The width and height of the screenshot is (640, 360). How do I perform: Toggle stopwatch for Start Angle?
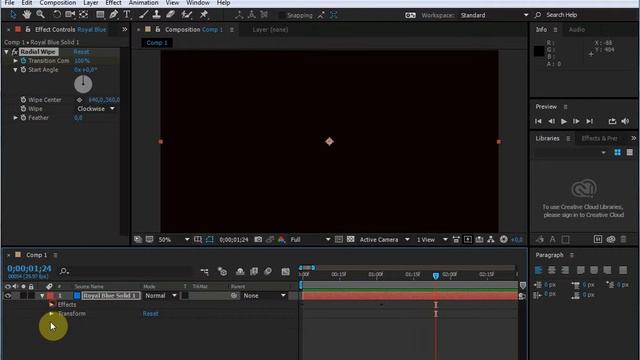[x=23, y=70]
